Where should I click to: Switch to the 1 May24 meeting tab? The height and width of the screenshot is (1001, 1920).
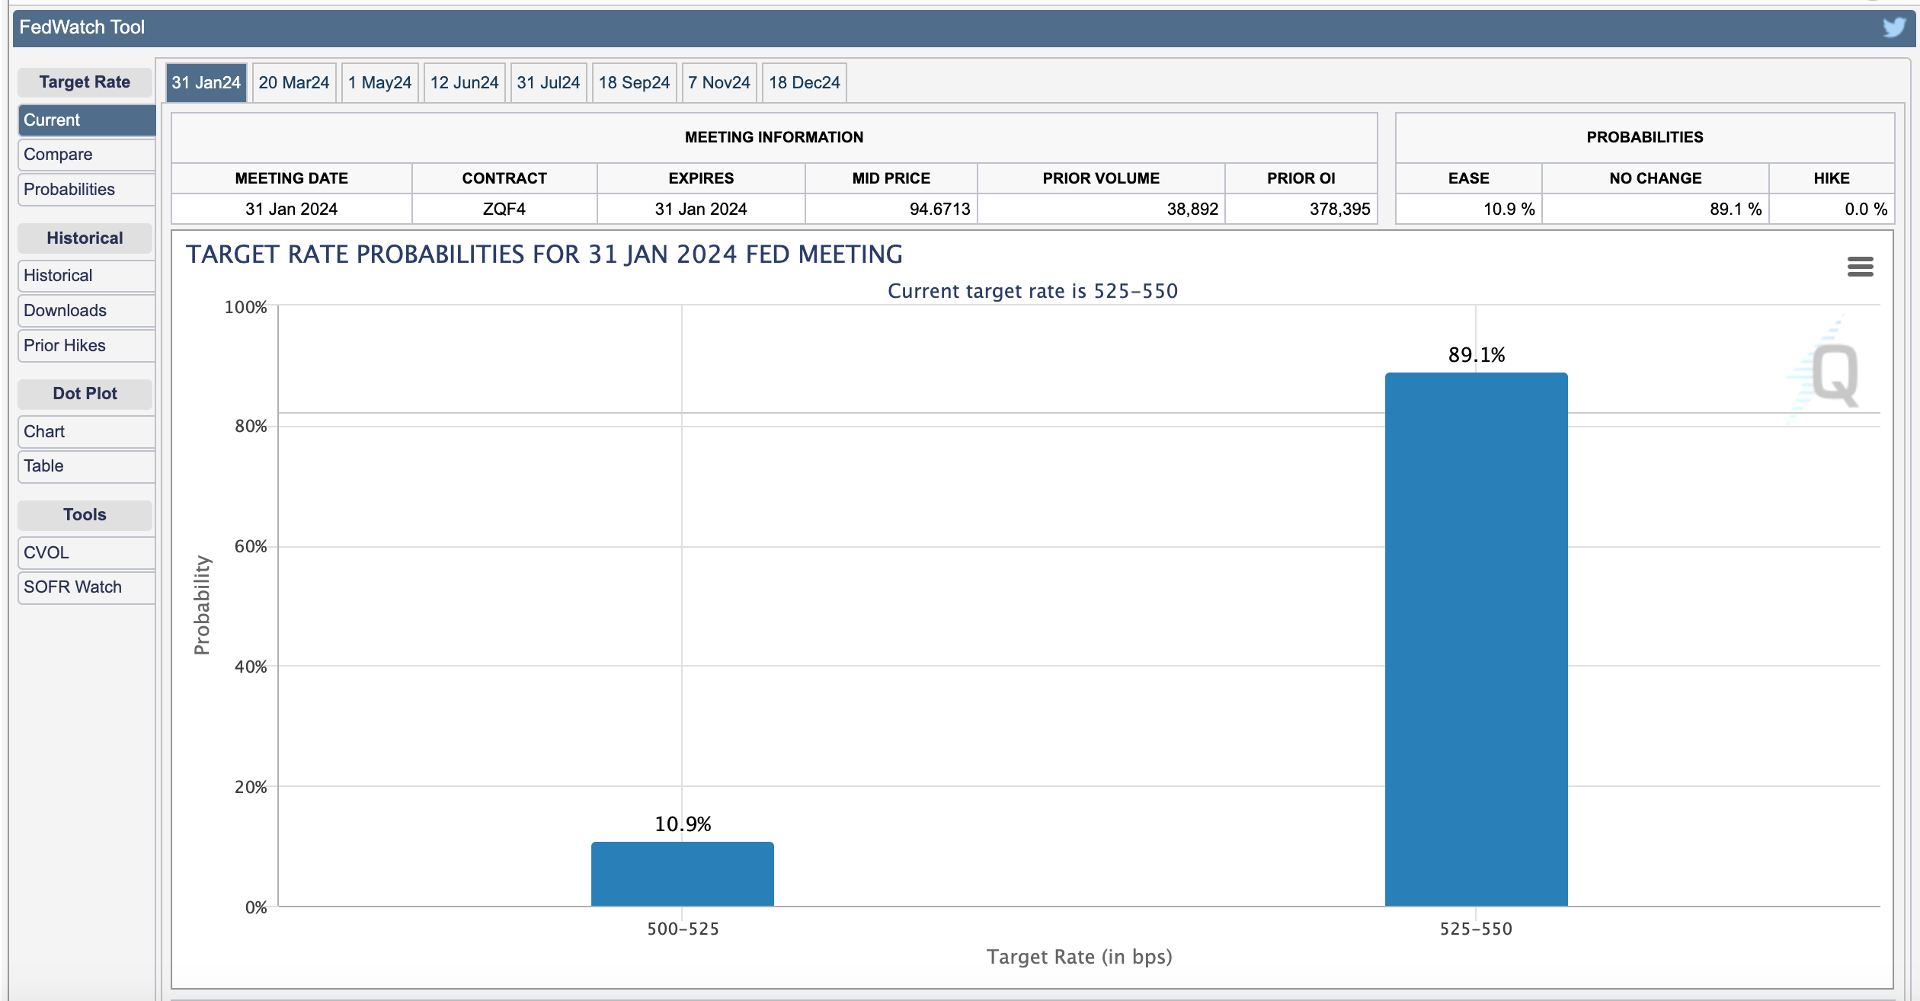pyautogui.click(x=380, y=82)
